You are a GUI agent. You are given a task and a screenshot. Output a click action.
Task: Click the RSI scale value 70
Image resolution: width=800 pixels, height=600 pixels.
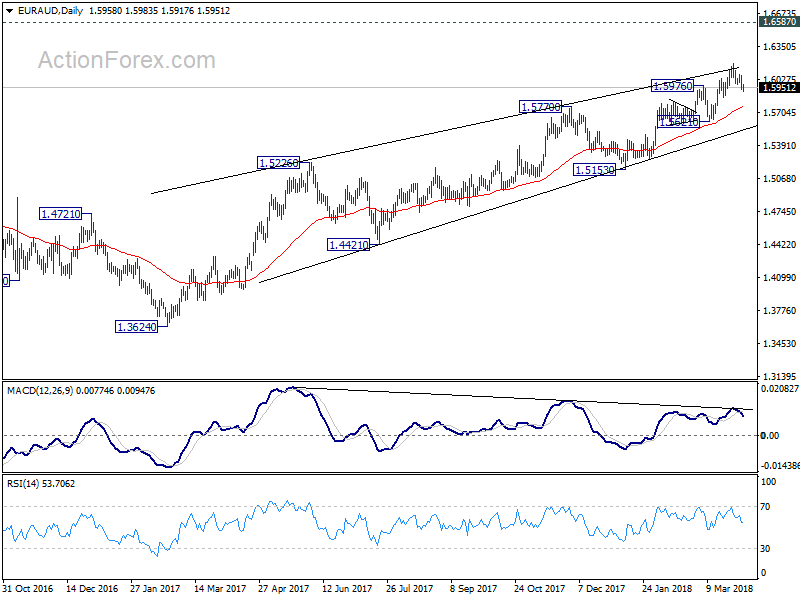point(765,507)
